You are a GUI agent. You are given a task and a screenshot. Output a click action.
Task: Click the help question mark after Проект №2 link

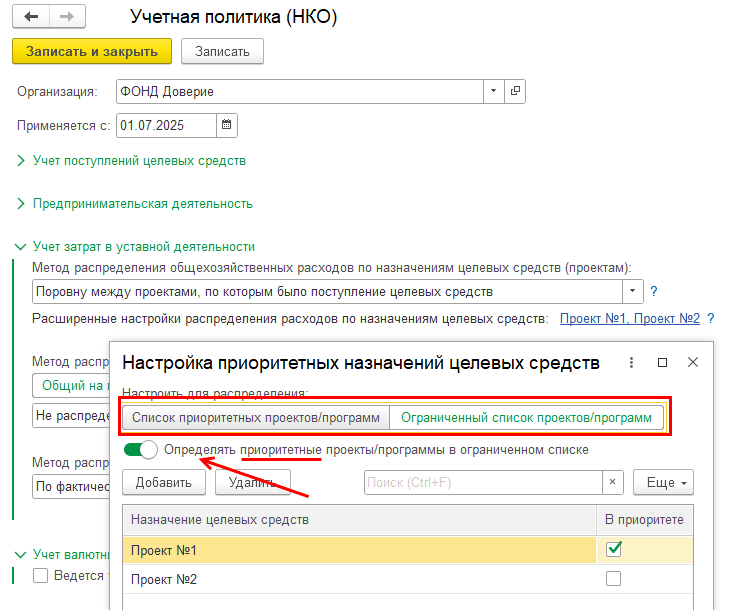pos(711,319)
